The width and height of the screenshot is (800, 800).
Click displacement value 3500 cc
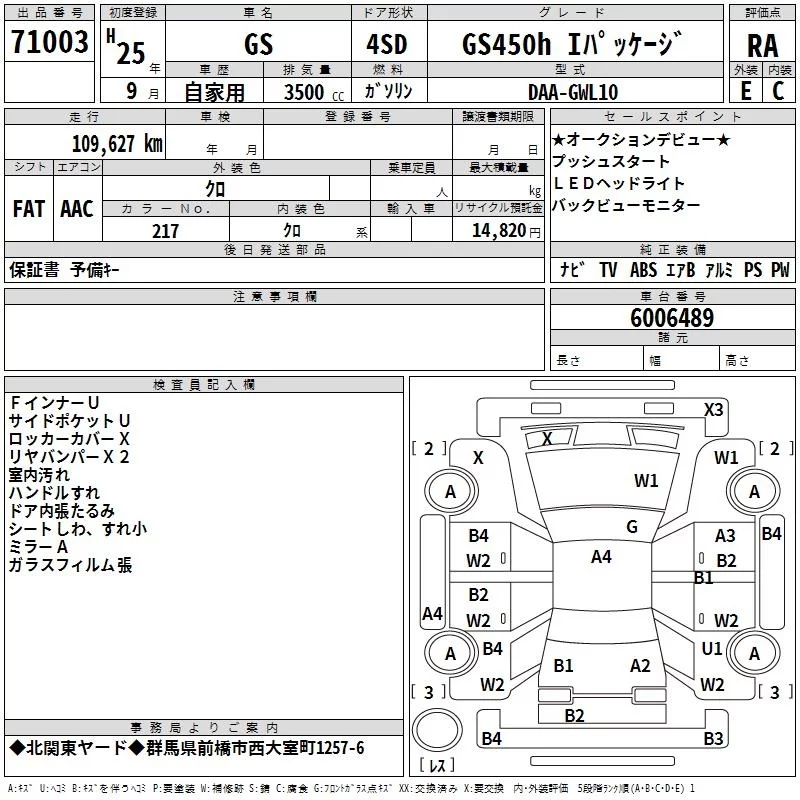pyautogui.click(x=314, y=92)
